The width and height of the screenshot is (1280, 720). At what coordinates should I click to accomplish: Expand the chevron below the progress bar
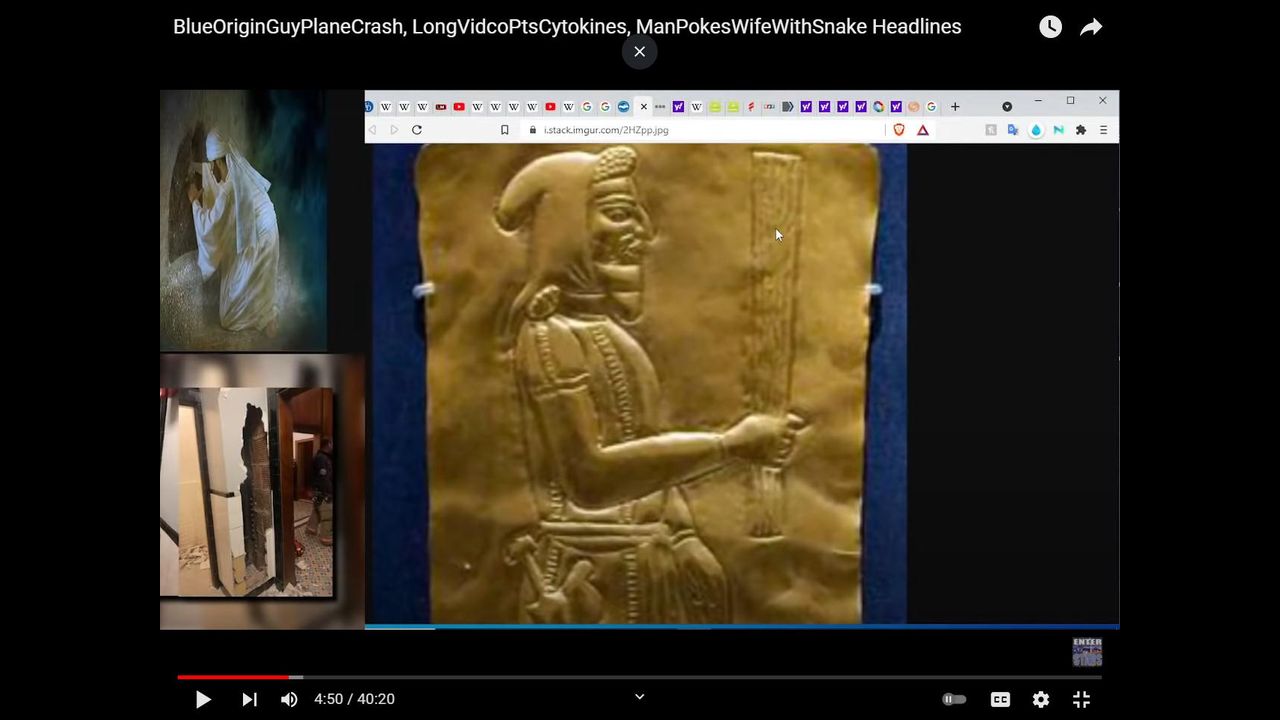640,697
